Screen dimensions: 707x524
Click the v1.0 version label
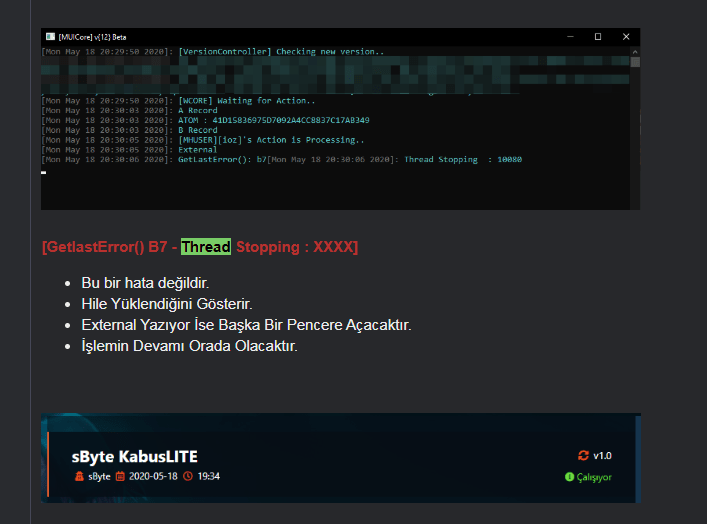[602, 455]
